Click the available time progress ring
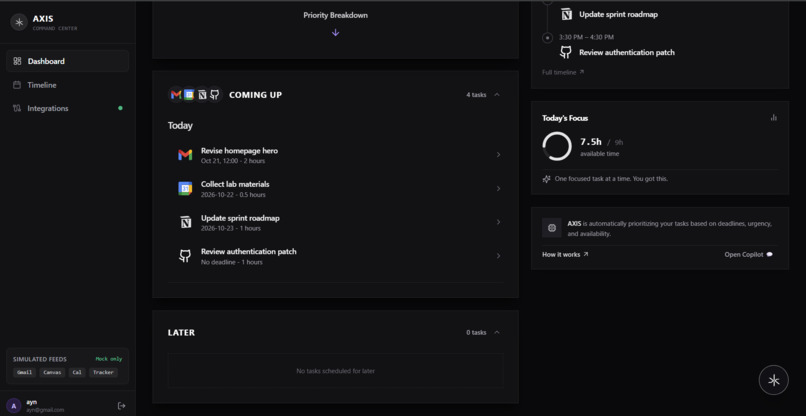The image size is (806, 416). (557, 147)
